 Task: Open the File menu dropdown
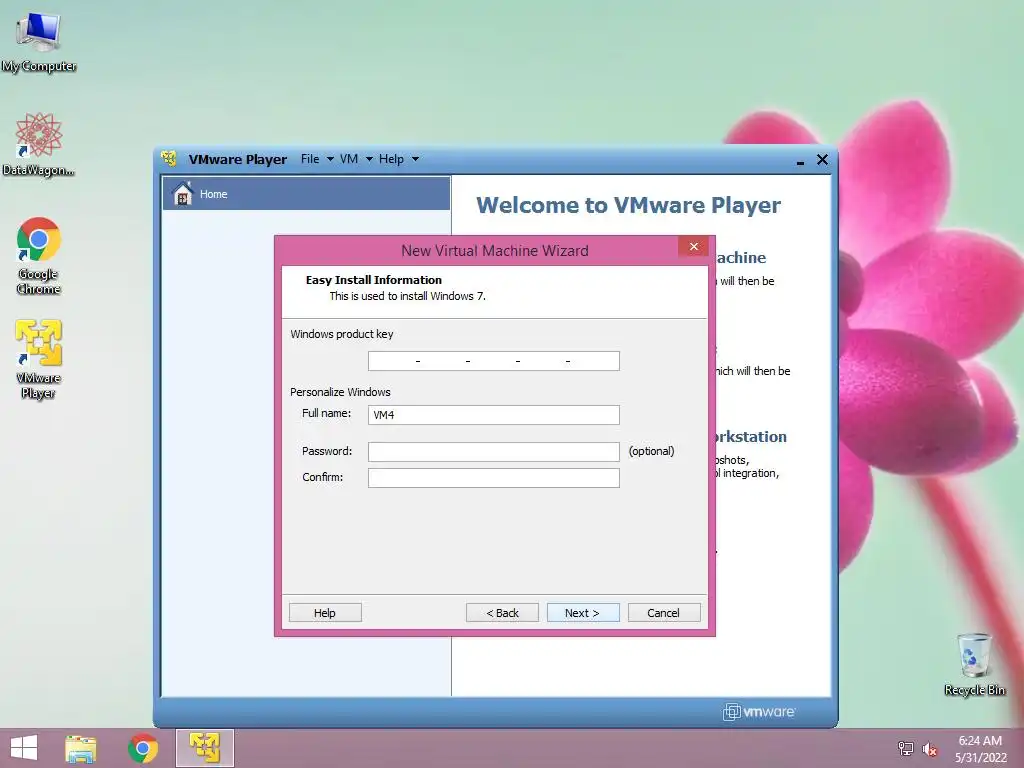(x=317, y=159)
